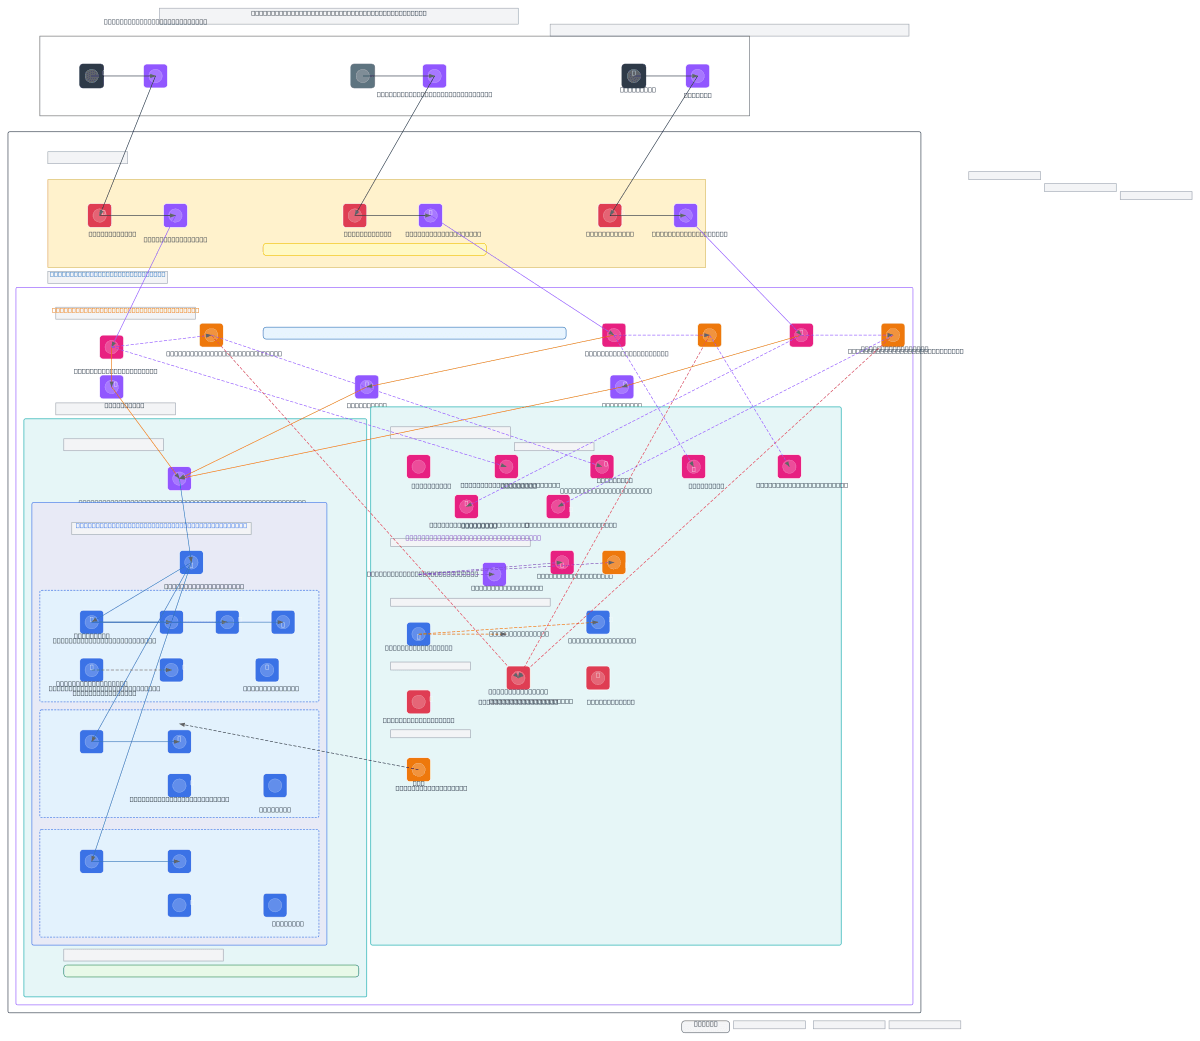Viewport: 1200px width, 1041px height.
Task: Click the orange node beside the light-blue bar
Action: tap(211, 335)
